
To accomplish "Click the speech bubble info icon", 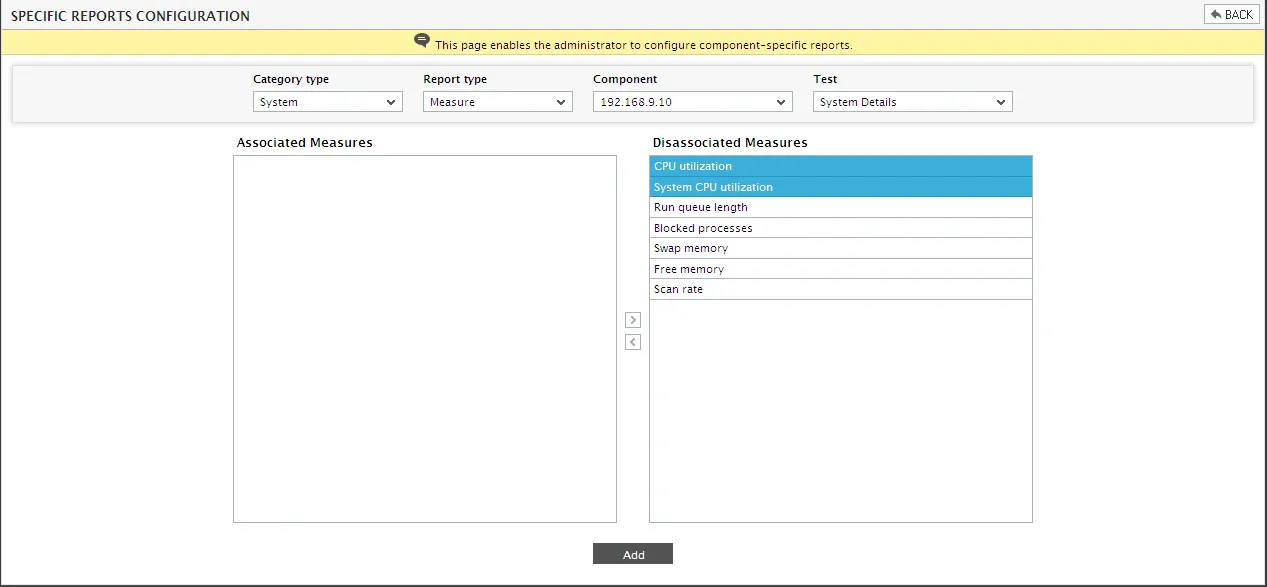I will [422, 41].
